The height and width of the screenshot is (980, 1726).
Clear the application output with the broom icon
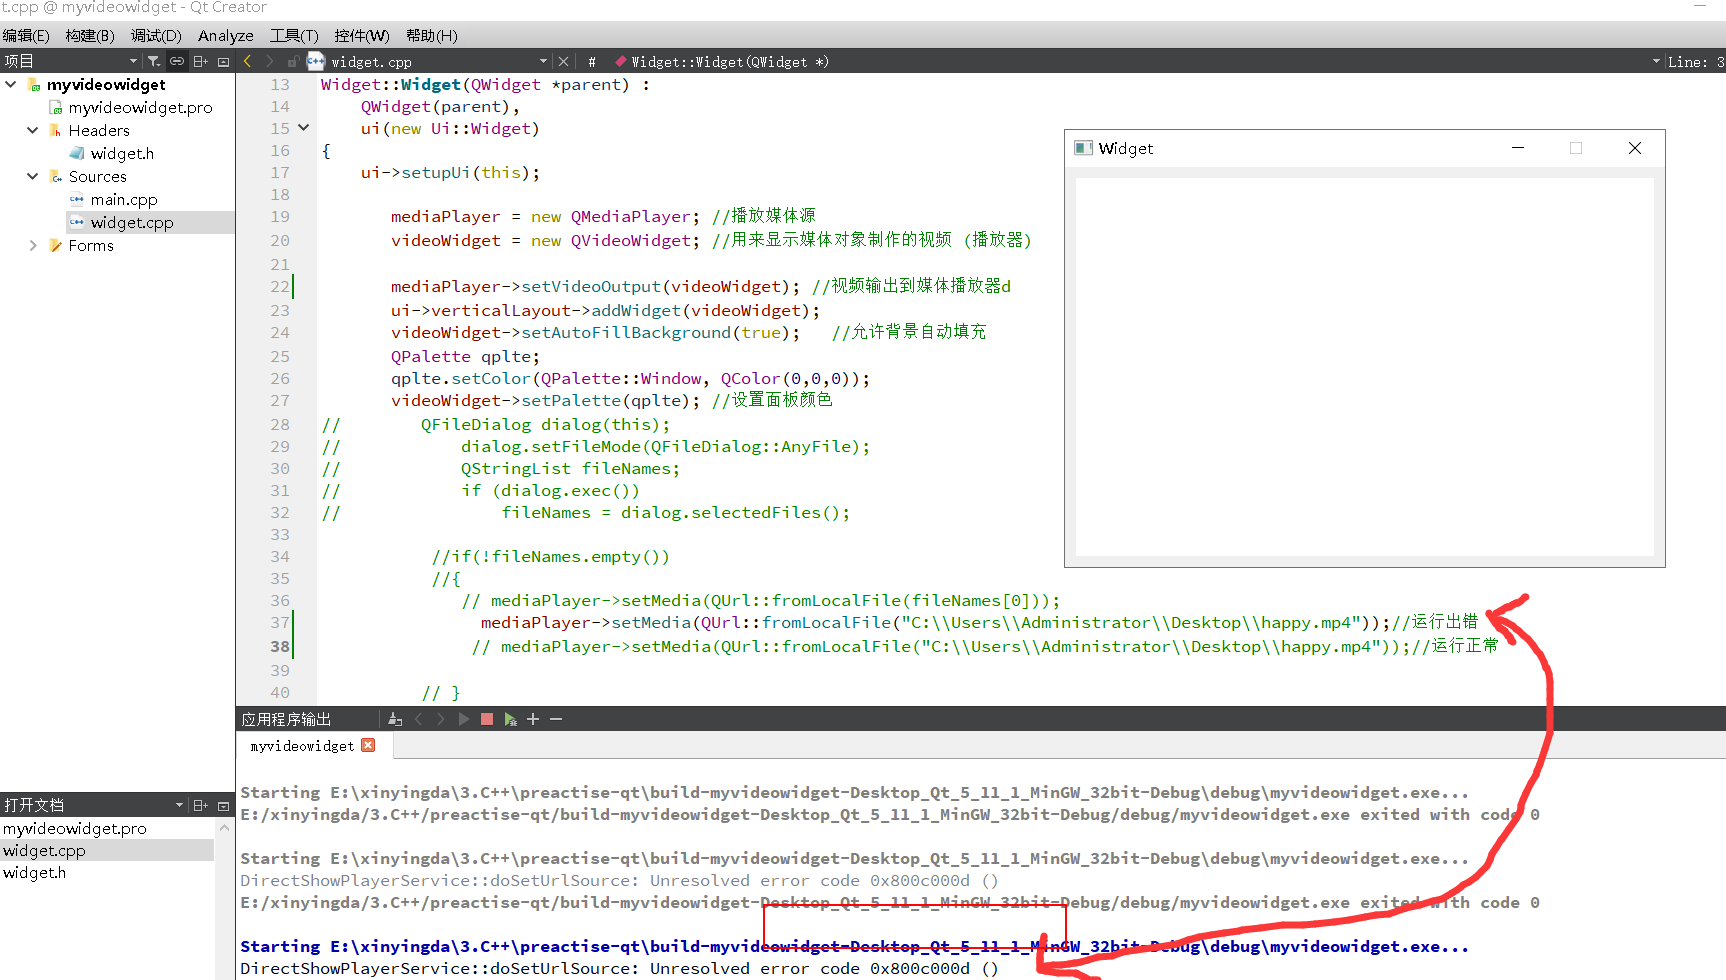click(x=395, y=718)
